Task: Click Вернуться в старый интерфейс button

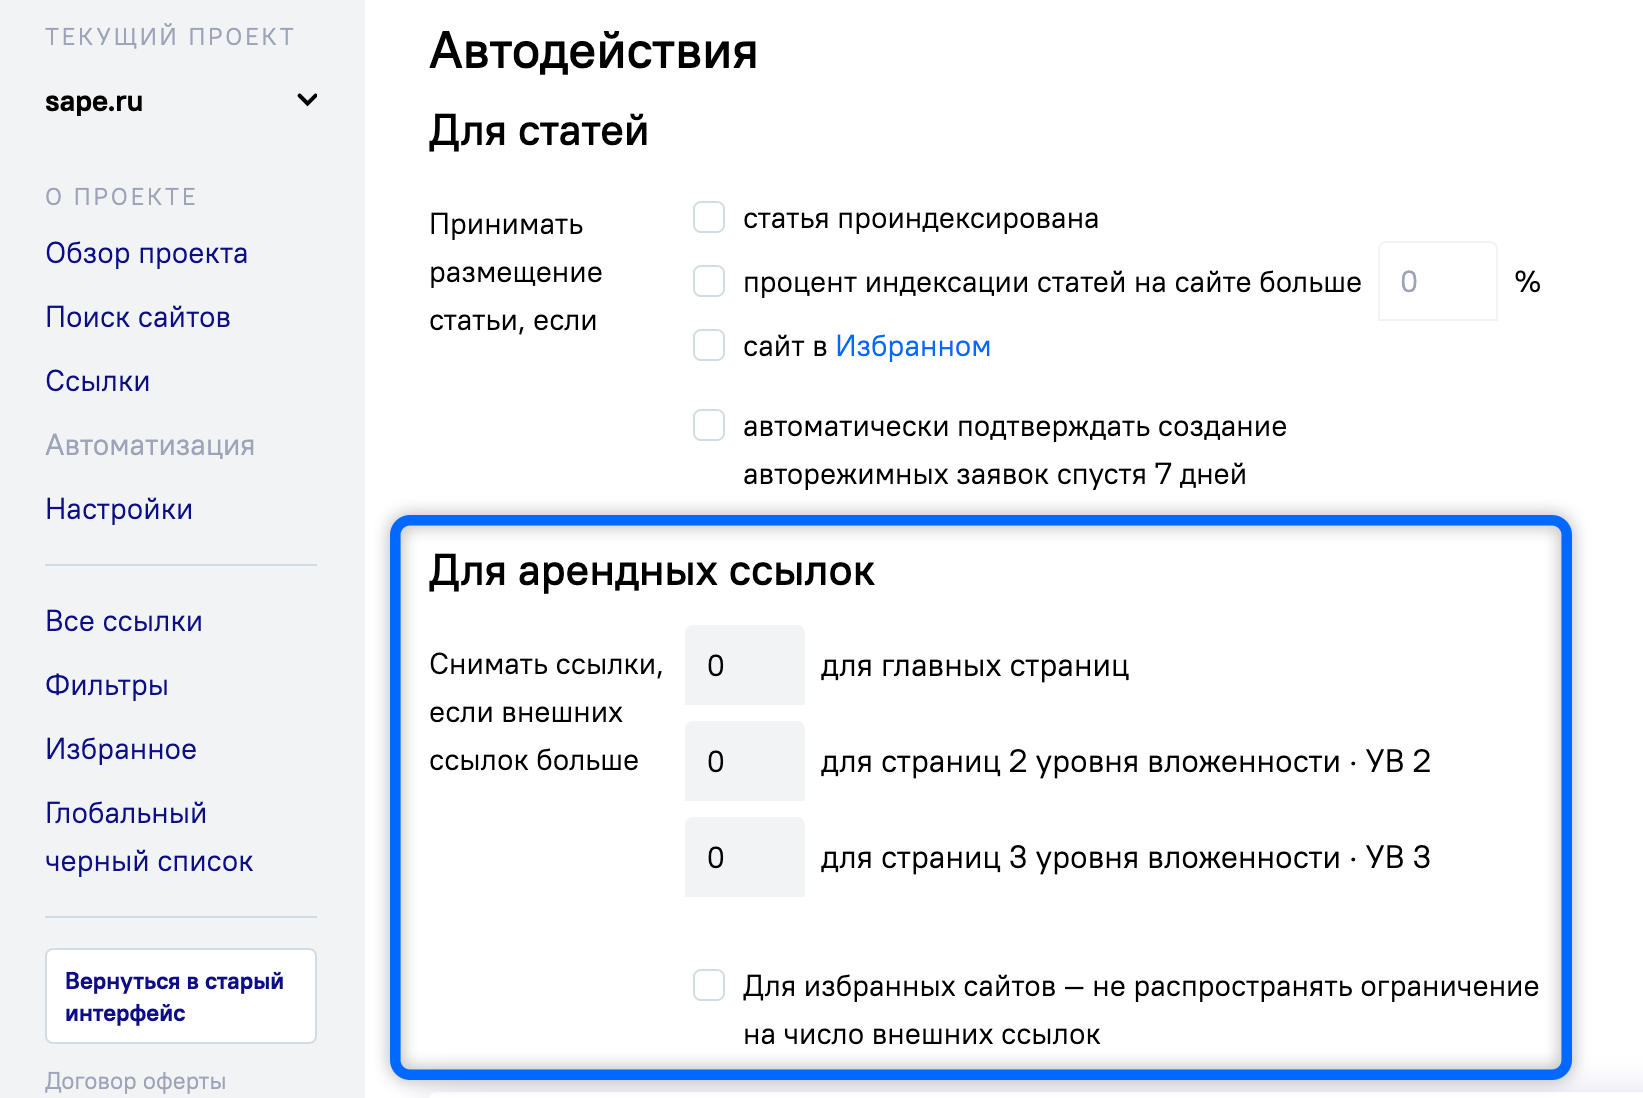Action: pyautogui.click(x=181, y=996)
